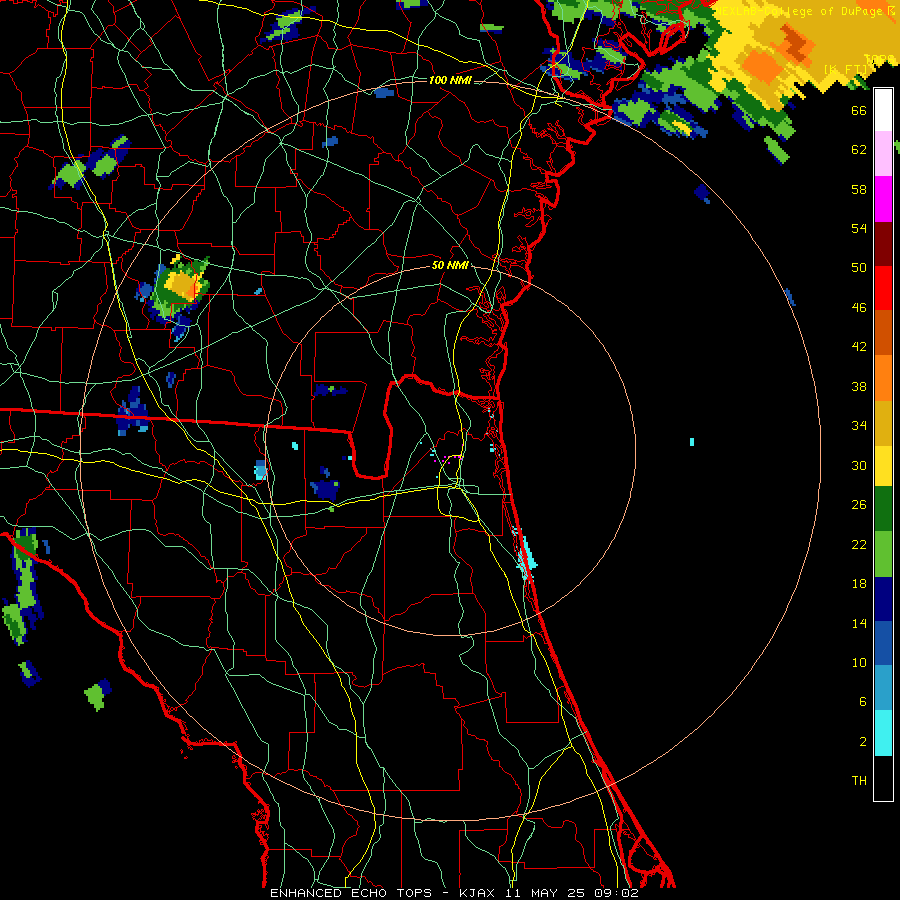This screenshot has width=900, height=900.
Task: Select the dark green legend swatch
Action: [x=883, y=509]
